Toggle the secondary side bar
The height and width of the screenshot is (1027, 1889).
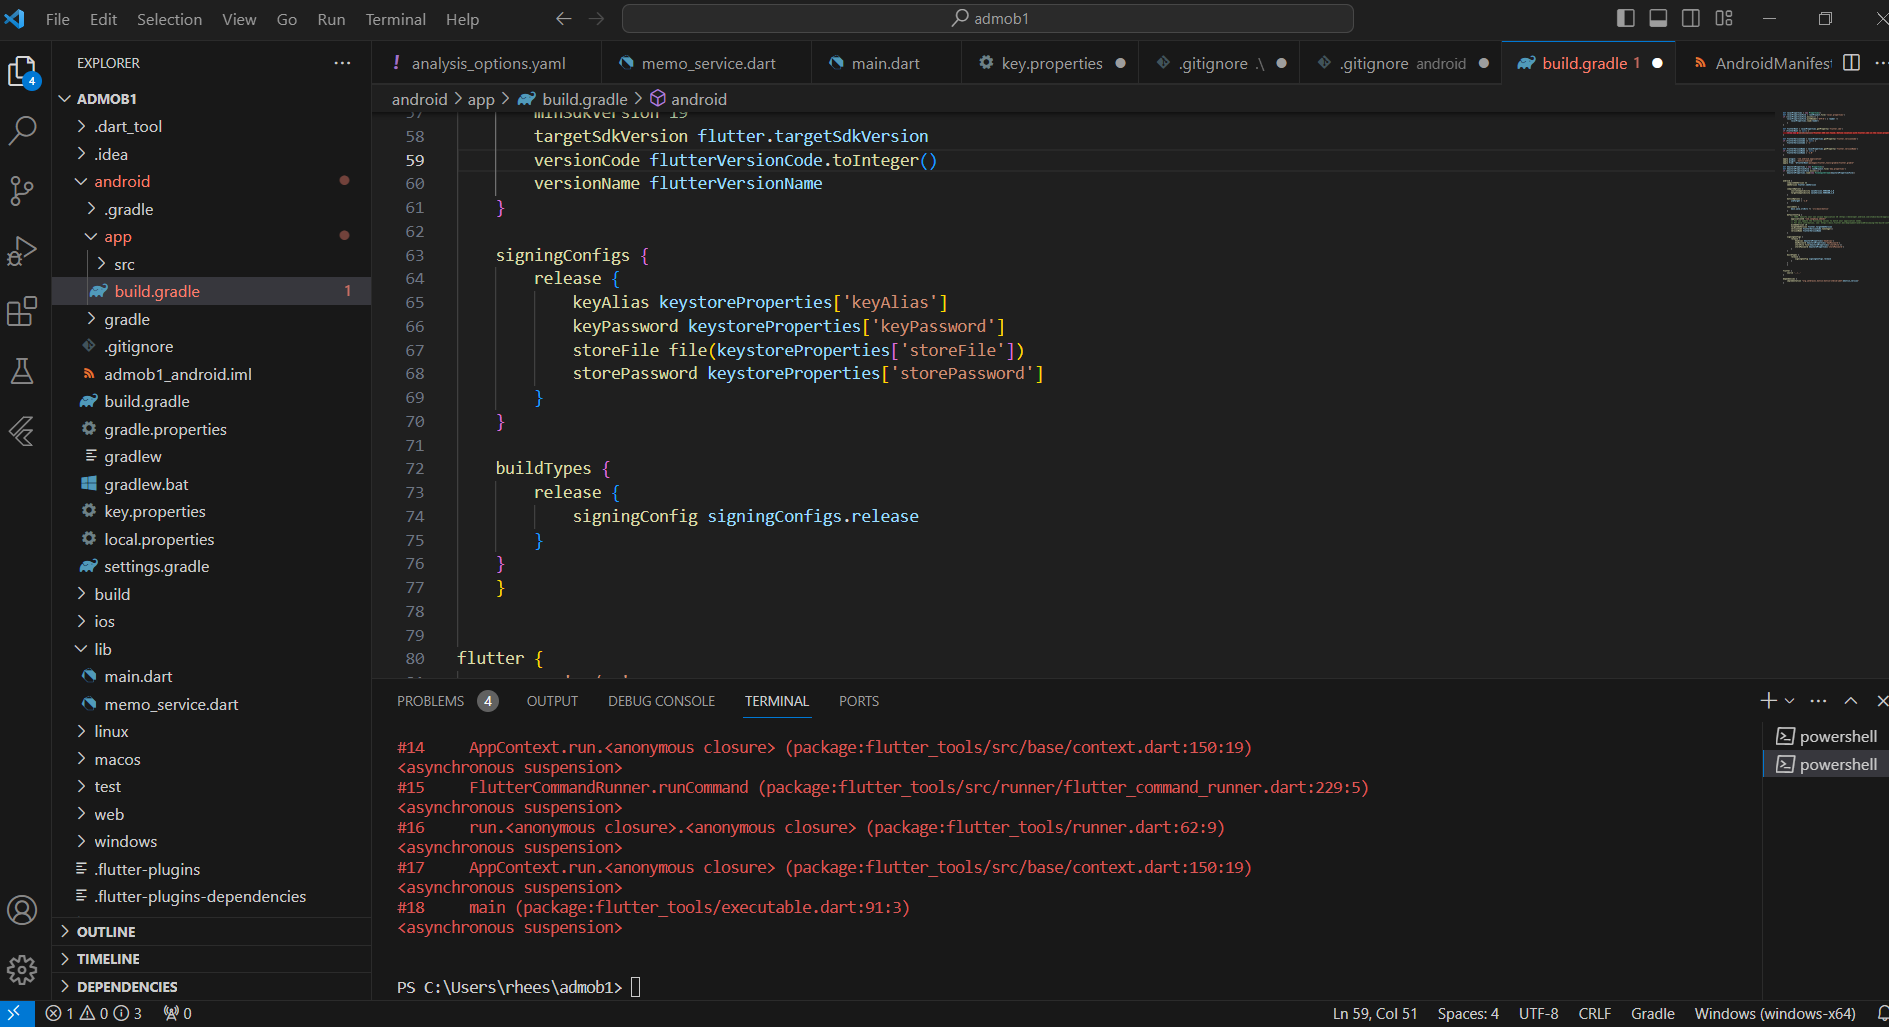[1691, 18]
